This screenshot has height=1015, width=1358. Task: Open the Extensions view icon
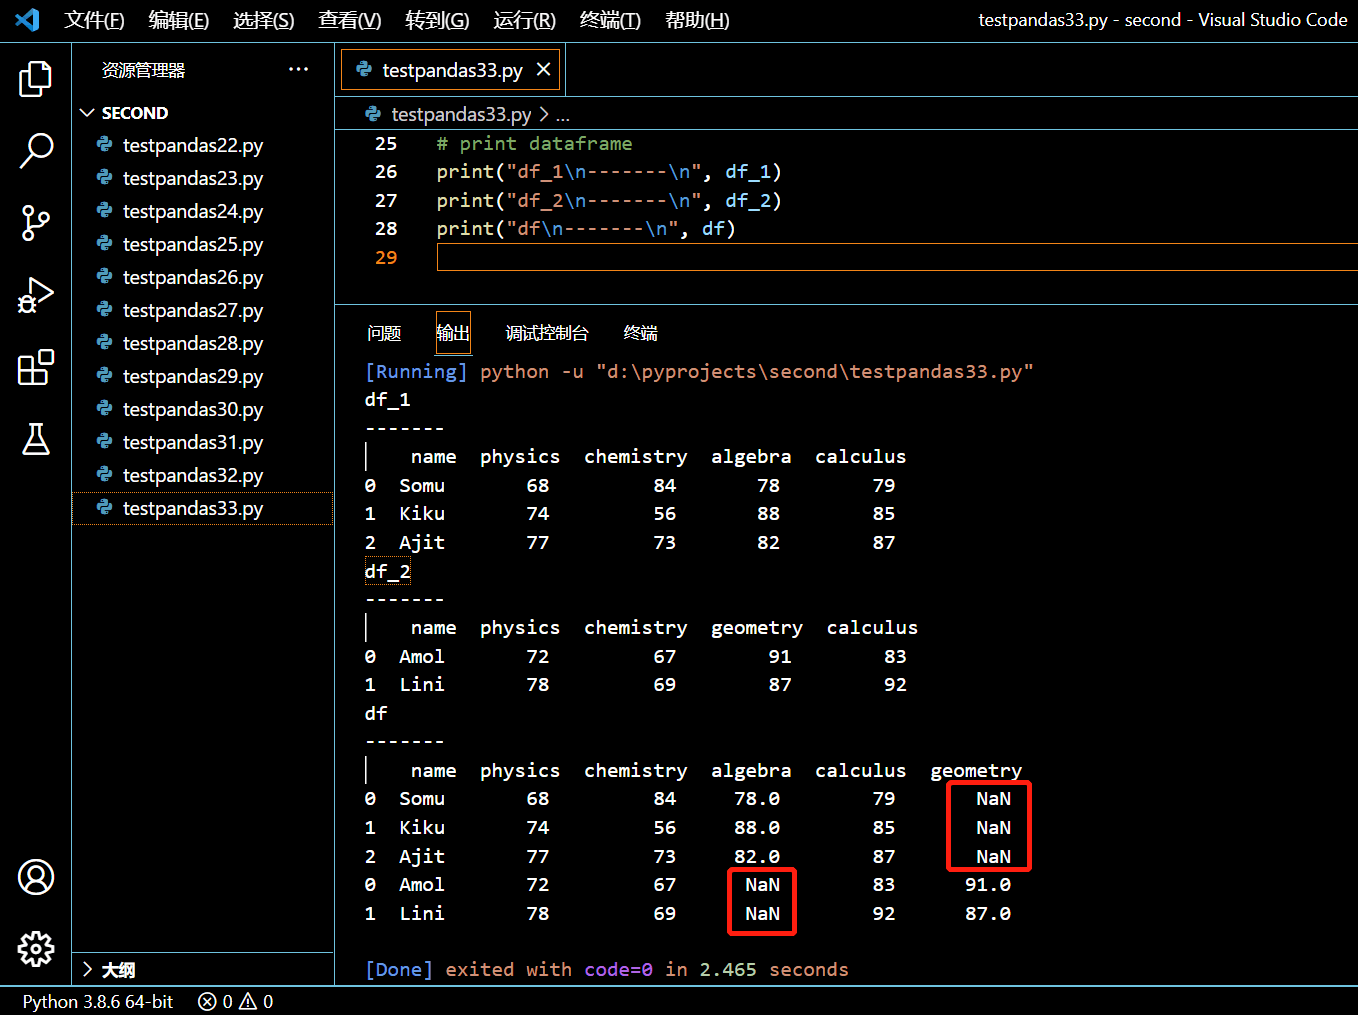pyautogui.click(x=35, y=367)
